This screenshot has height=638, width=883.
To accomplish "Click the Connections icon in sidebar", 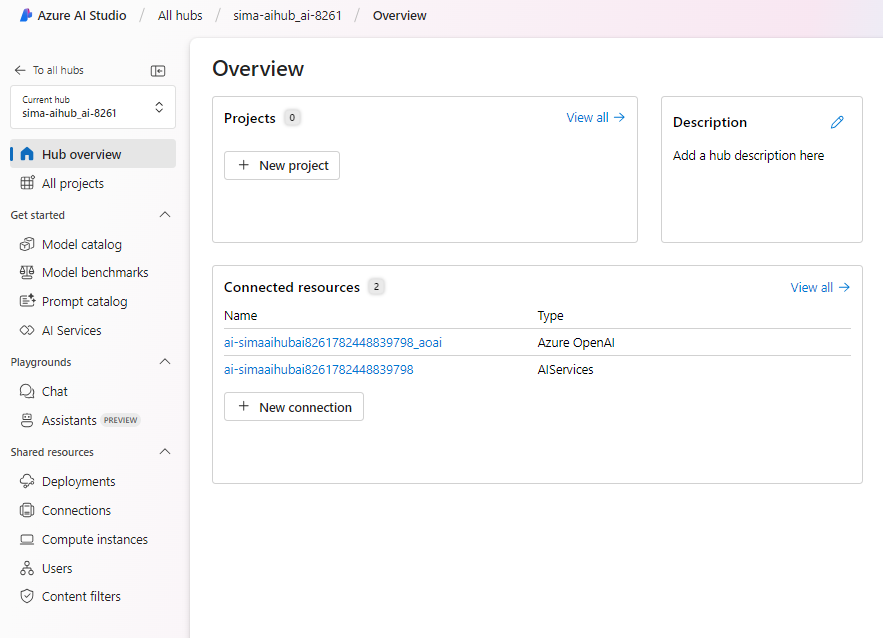I will 27,510.
